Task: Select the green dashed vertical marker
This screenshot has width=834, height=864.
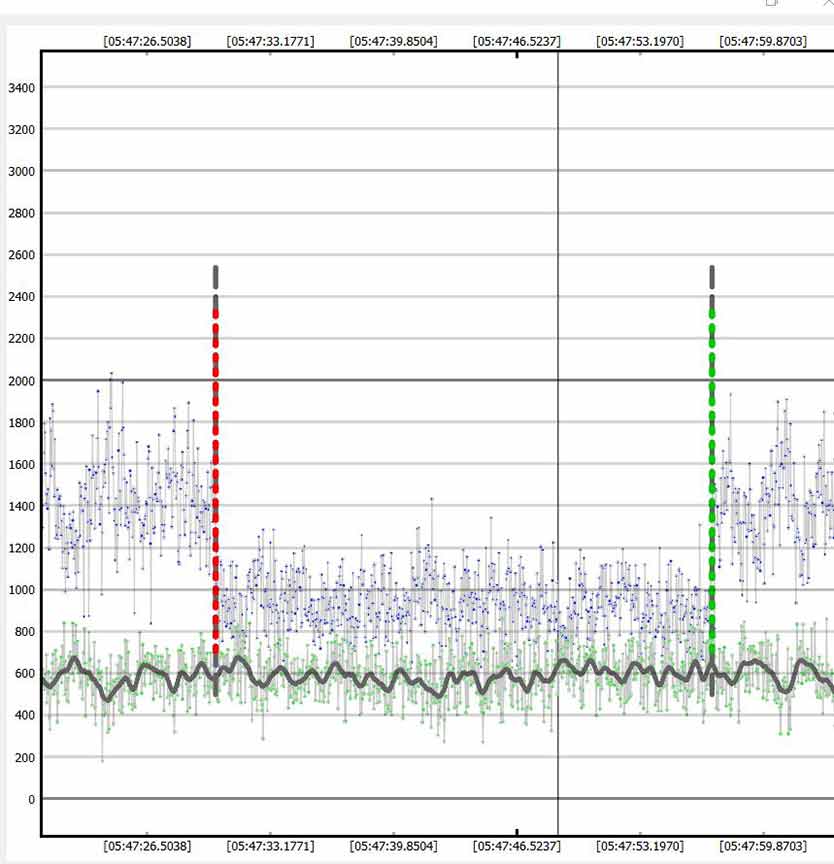Action: click(x=712, y=479)
